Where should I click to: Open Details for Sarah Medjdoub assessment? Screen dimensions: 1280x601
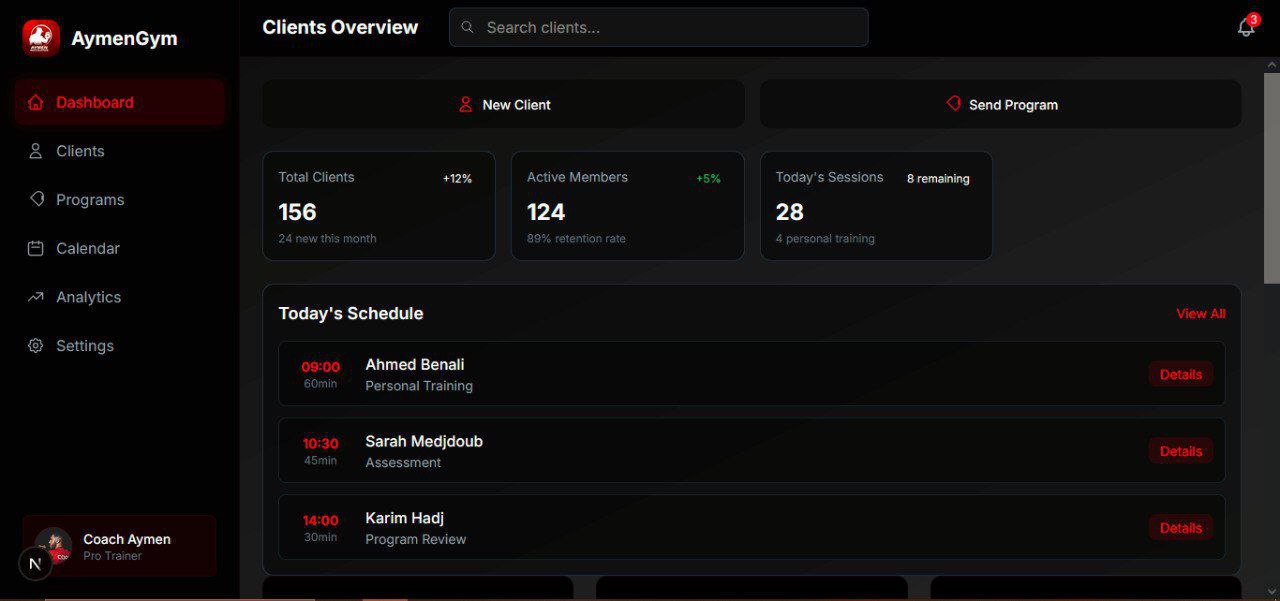(1180, 451)
